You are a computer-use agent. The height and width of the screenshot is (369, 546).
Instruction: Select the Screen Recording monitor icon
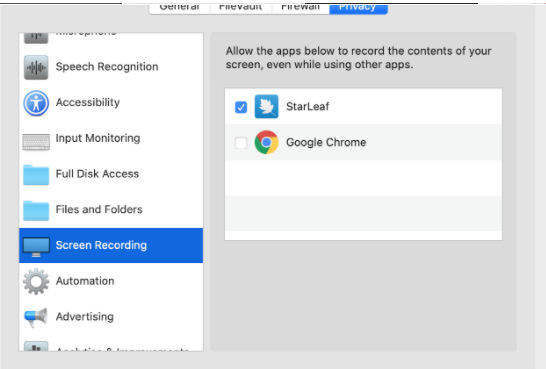coord(36,246)
